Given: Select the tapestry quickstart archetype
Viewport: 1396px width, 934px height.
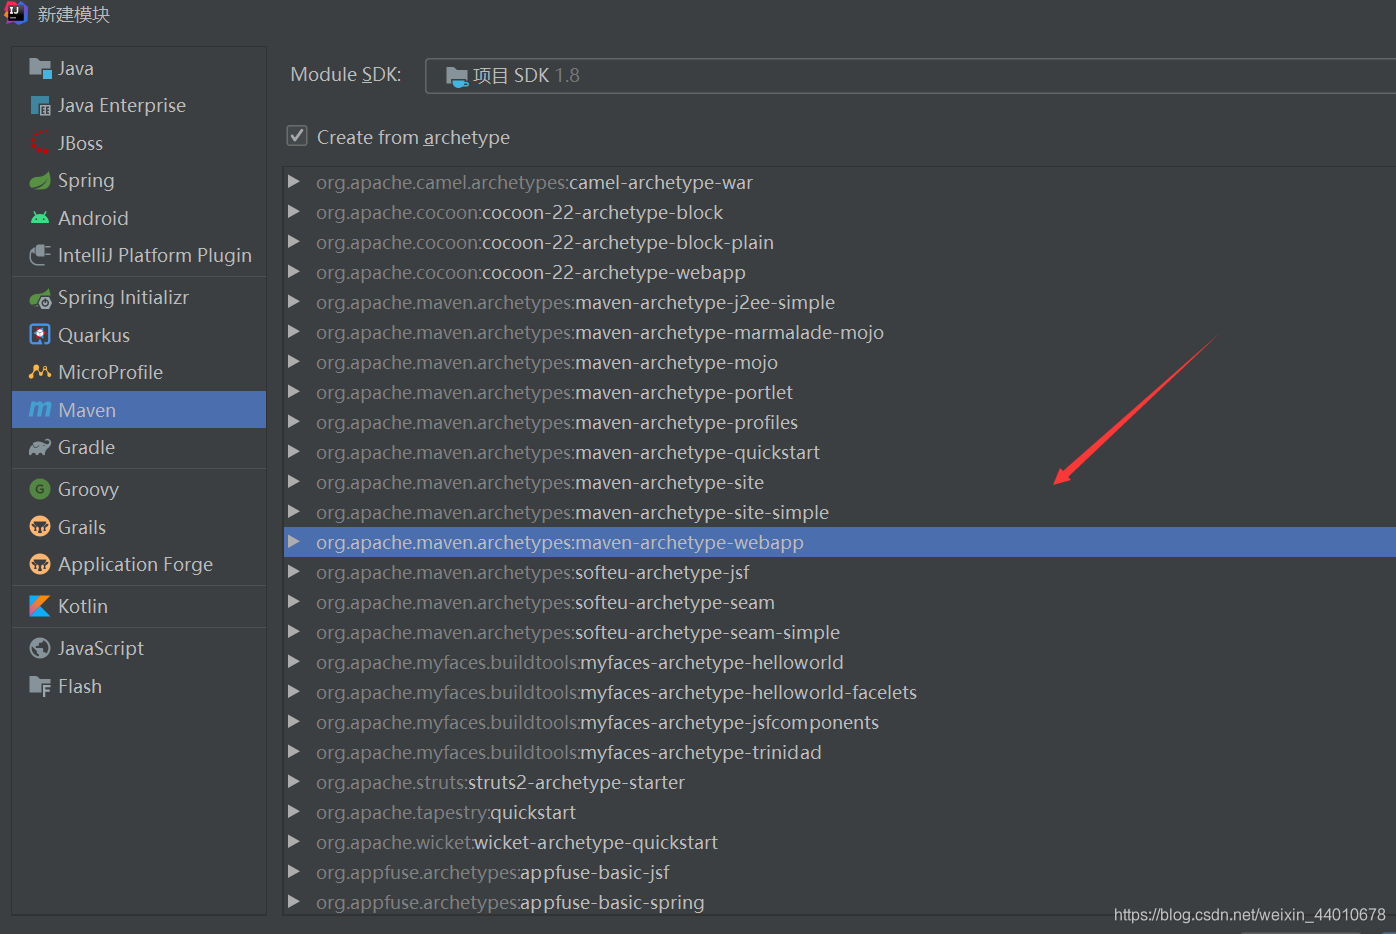Looking at the screenshot, I should [840, 812].
